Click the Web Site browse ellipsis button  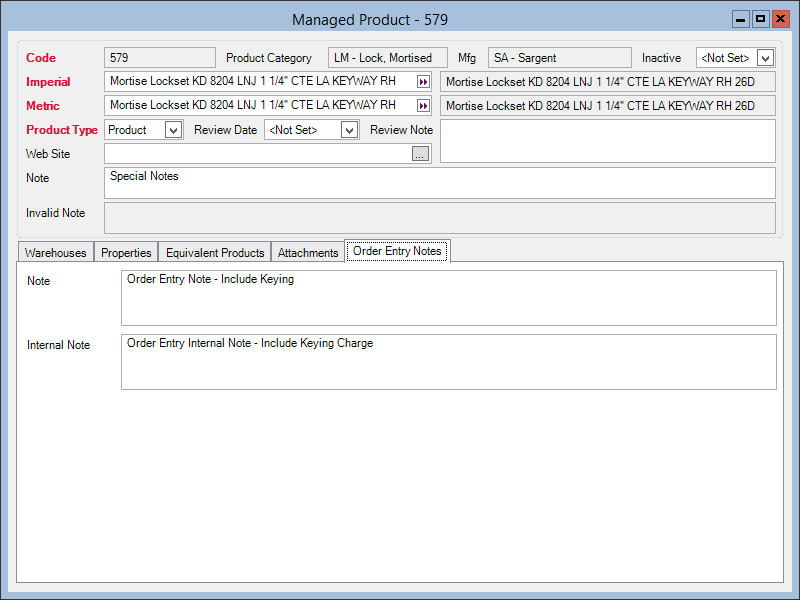click(x=420, y=154)
